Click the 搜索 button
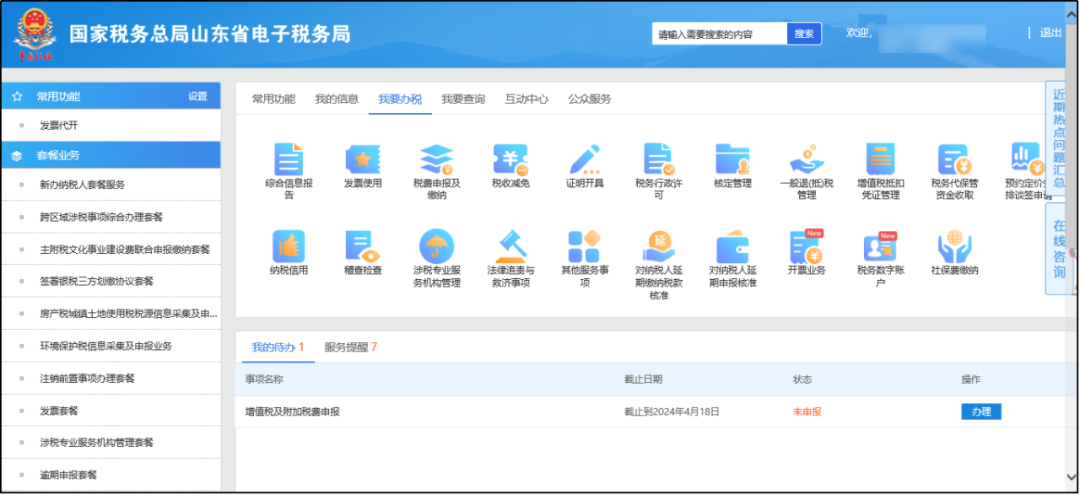This screenshot has height=495, width=1080. (804, 34)
